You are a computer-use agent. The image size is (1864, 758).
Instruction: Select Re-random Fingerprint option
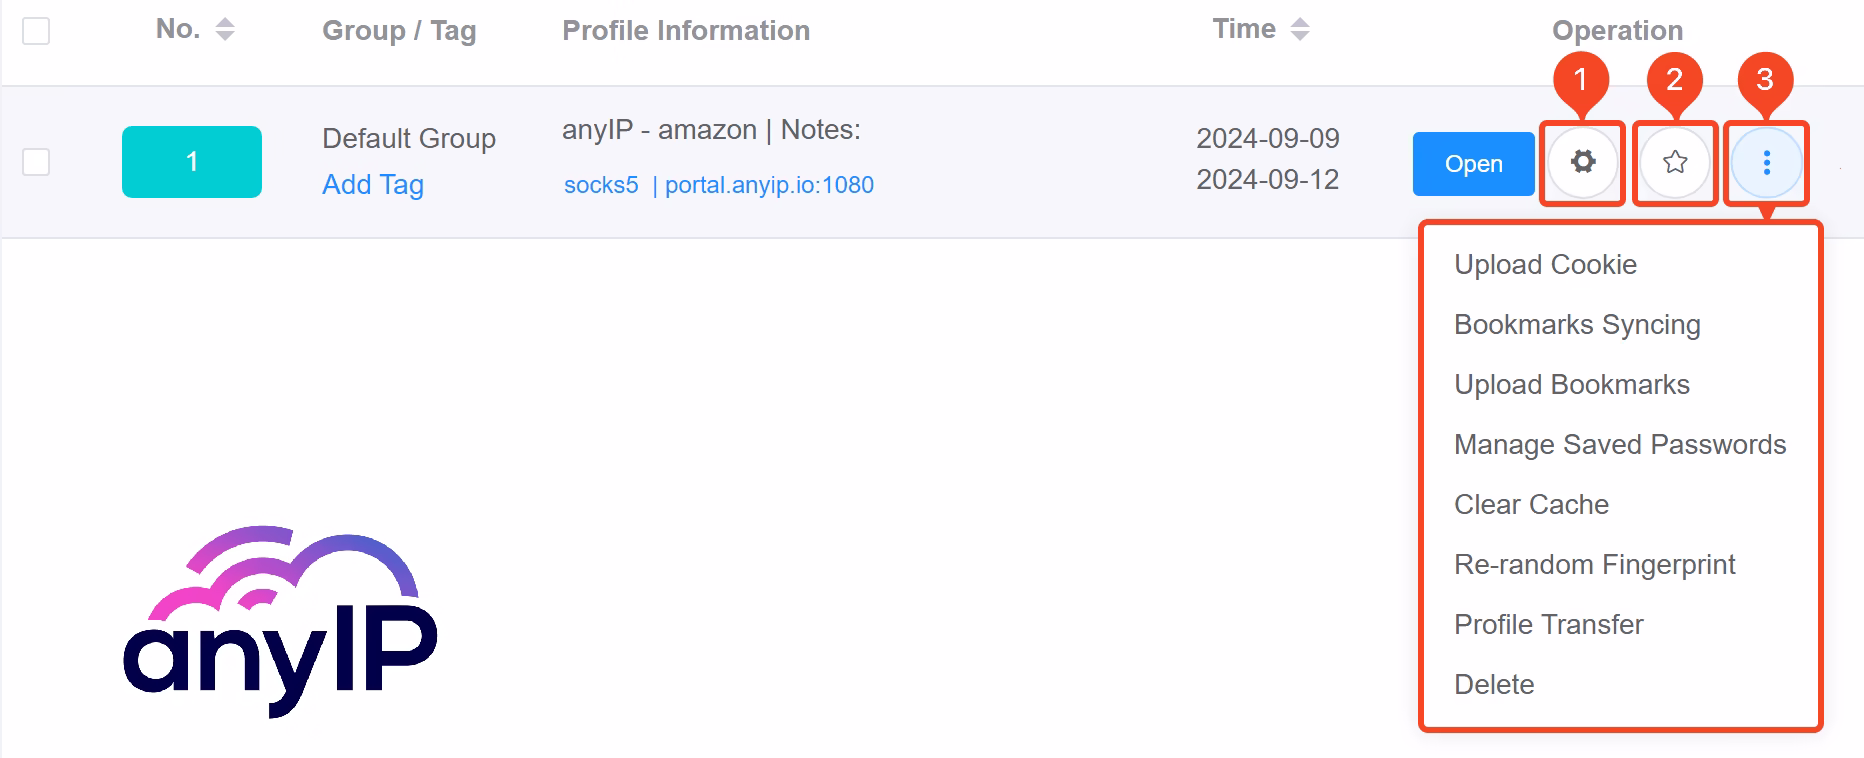1594,565
